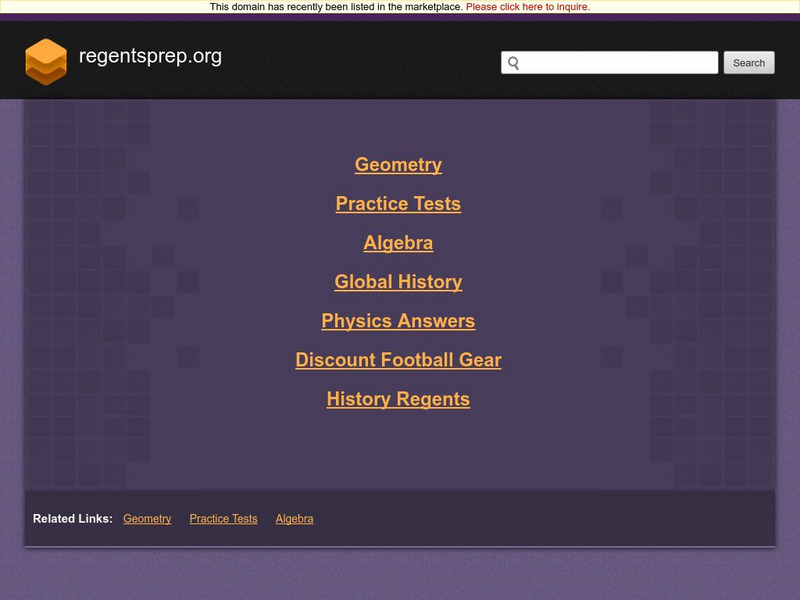The image size is (800, 600).
Task: Open the large Practice Tests link
Action: [398, 204]
